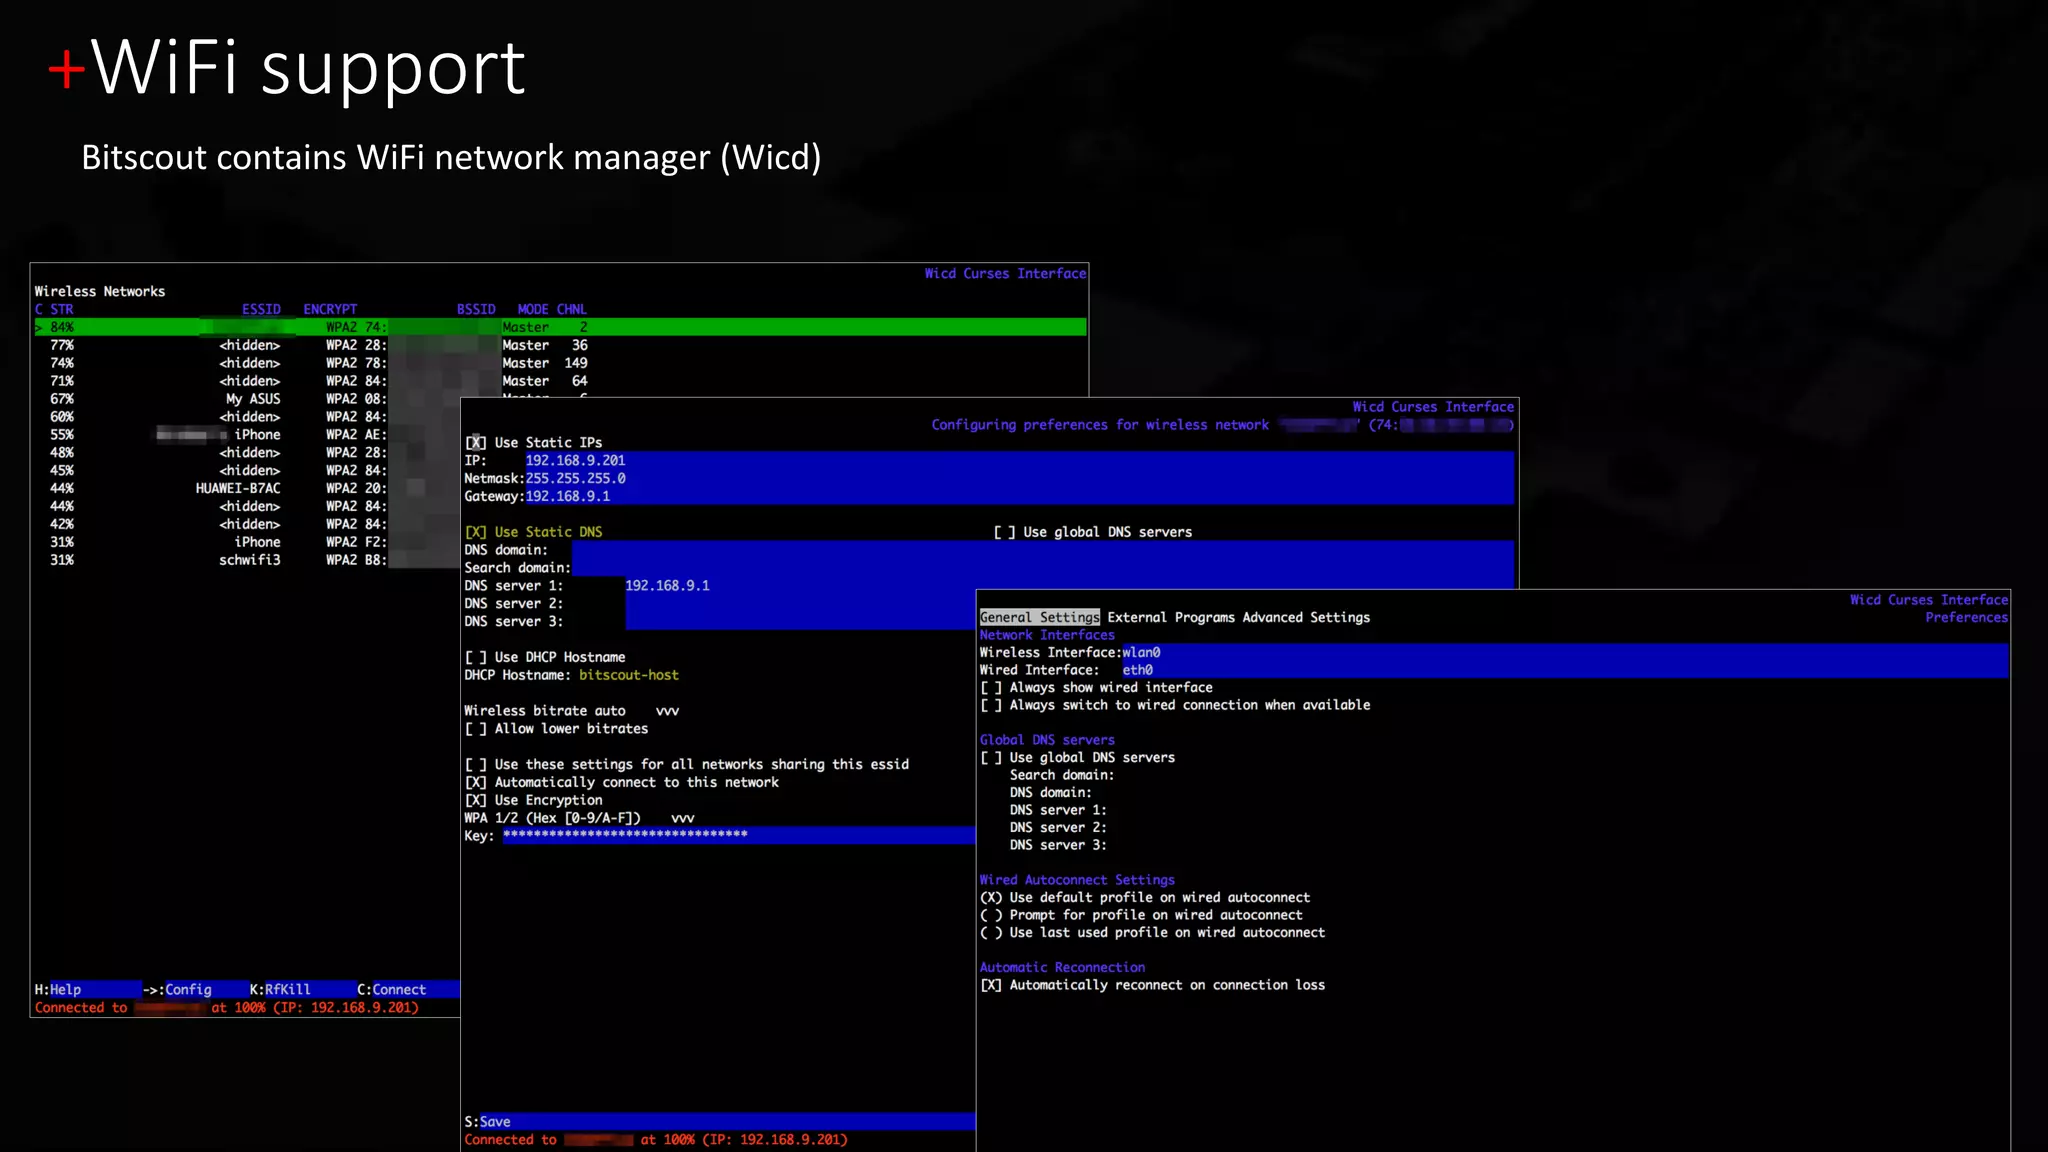The height and width of the screenshot is (1152, 2048).
Task: Toggle the Use Static IPs checkbox
Action: click(x=475, y=443)
